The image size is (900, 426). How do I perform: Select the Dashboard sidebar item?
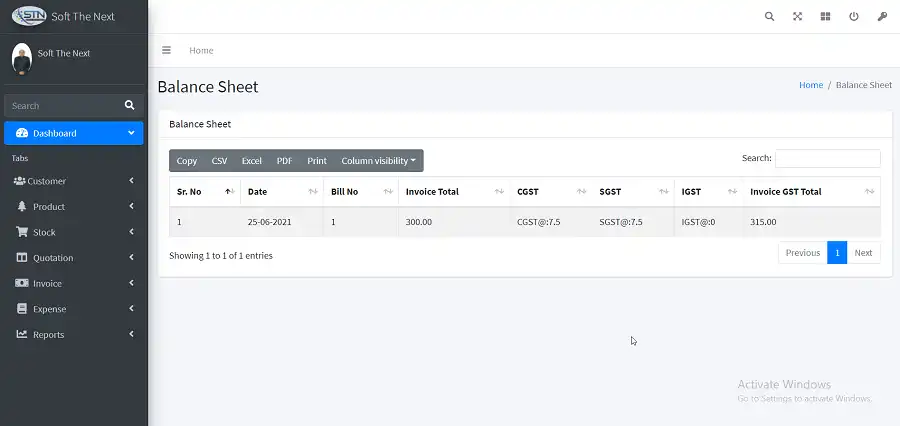(x=73, y=133)
